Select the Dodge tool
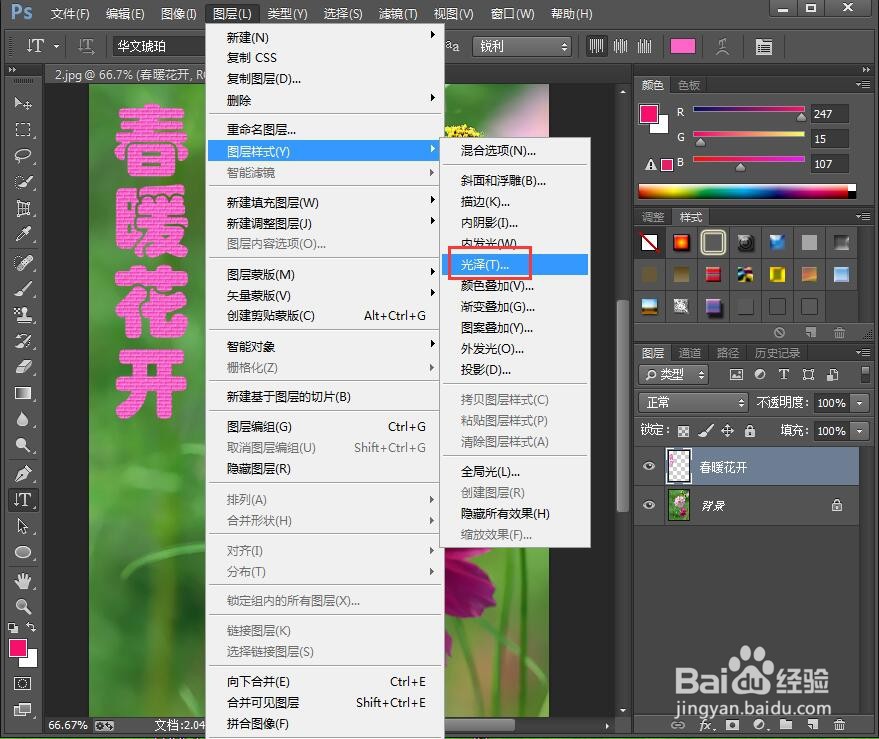 [23, 445]
